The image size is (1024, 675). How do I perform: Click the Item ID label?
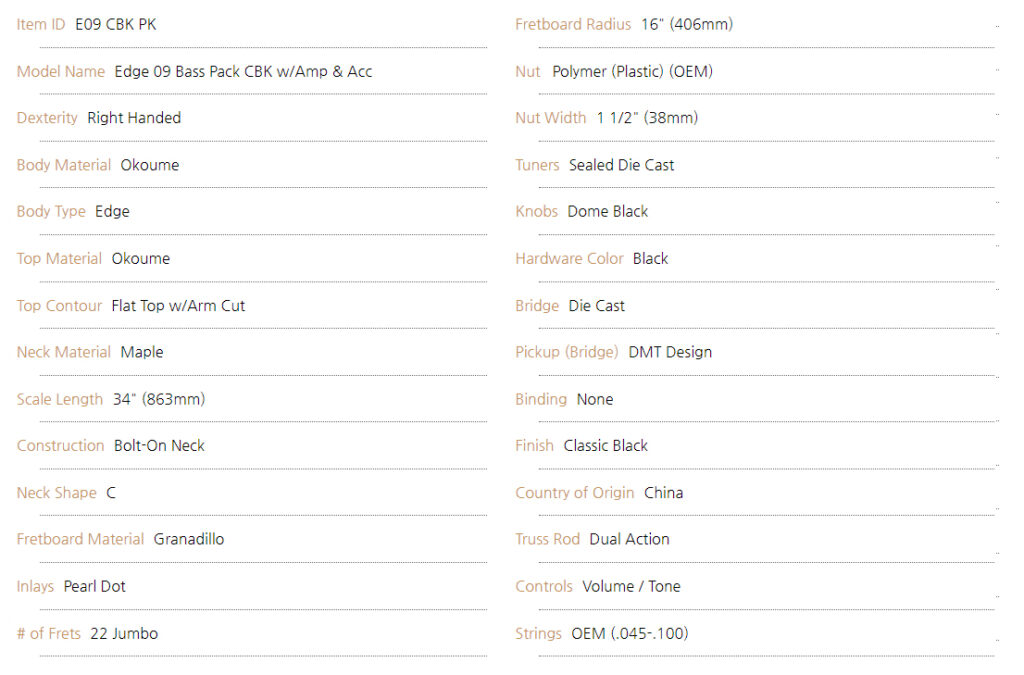40,25
